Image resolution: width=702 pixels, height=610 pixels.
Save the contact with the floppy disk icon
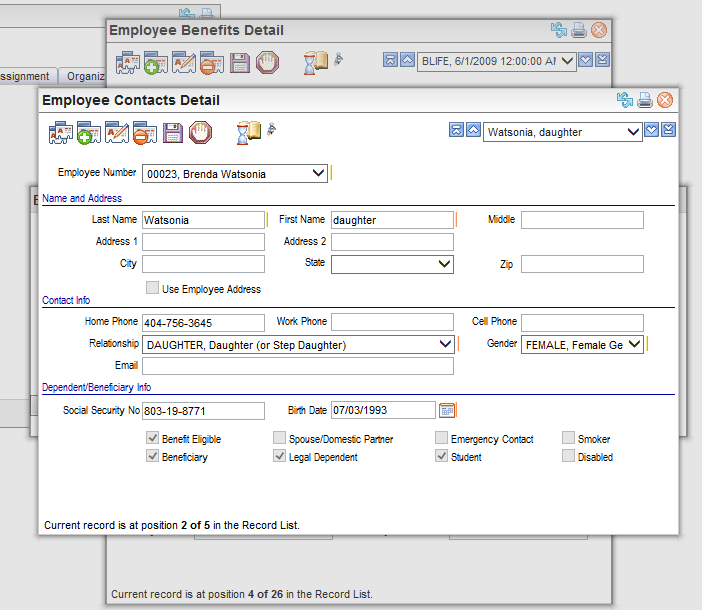click(x=173, y=133)
